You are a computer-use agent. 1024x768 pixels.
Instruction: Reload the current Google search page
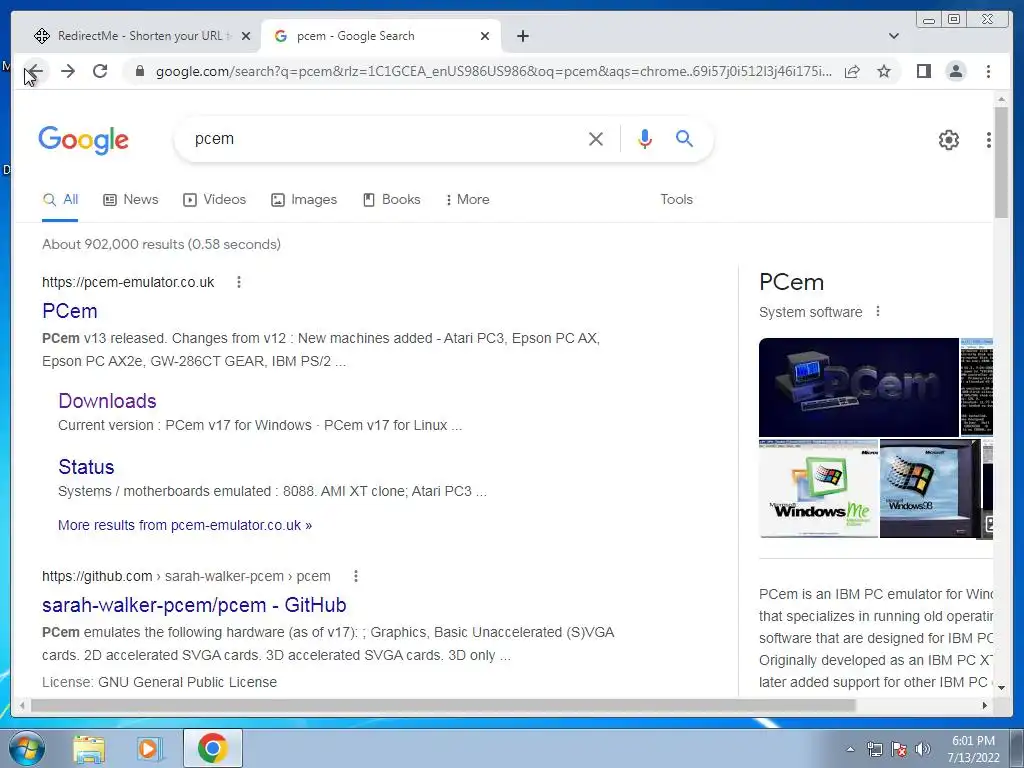(x=100, y=71)
